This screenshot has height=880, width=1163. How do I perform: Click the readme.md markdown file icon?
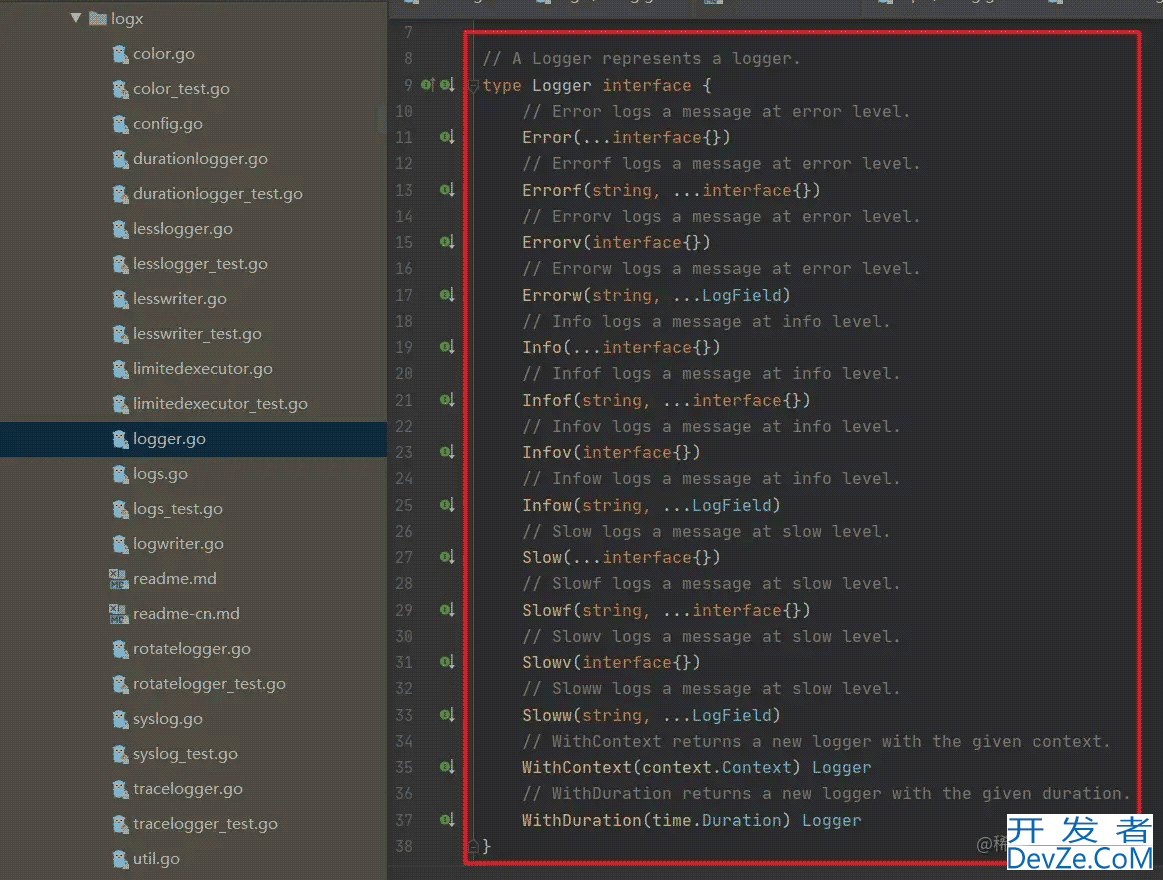pos(119,579)
